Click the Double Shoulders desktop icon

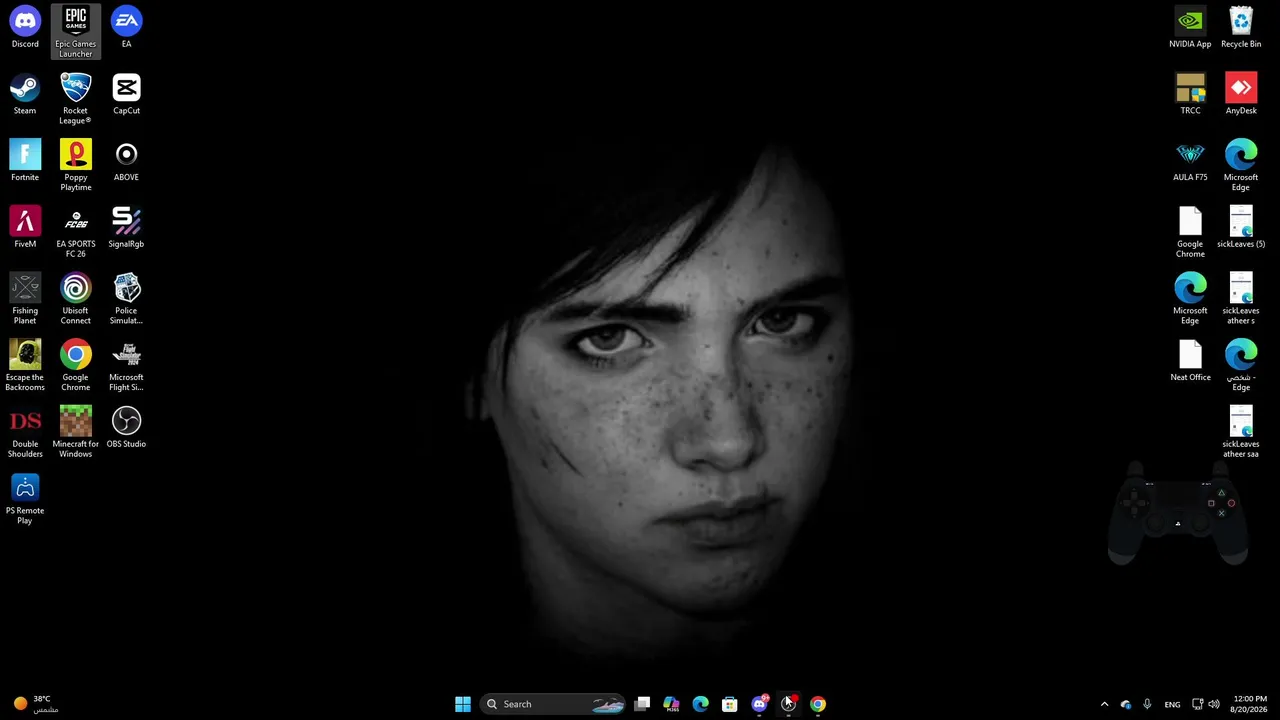point(25,433)
